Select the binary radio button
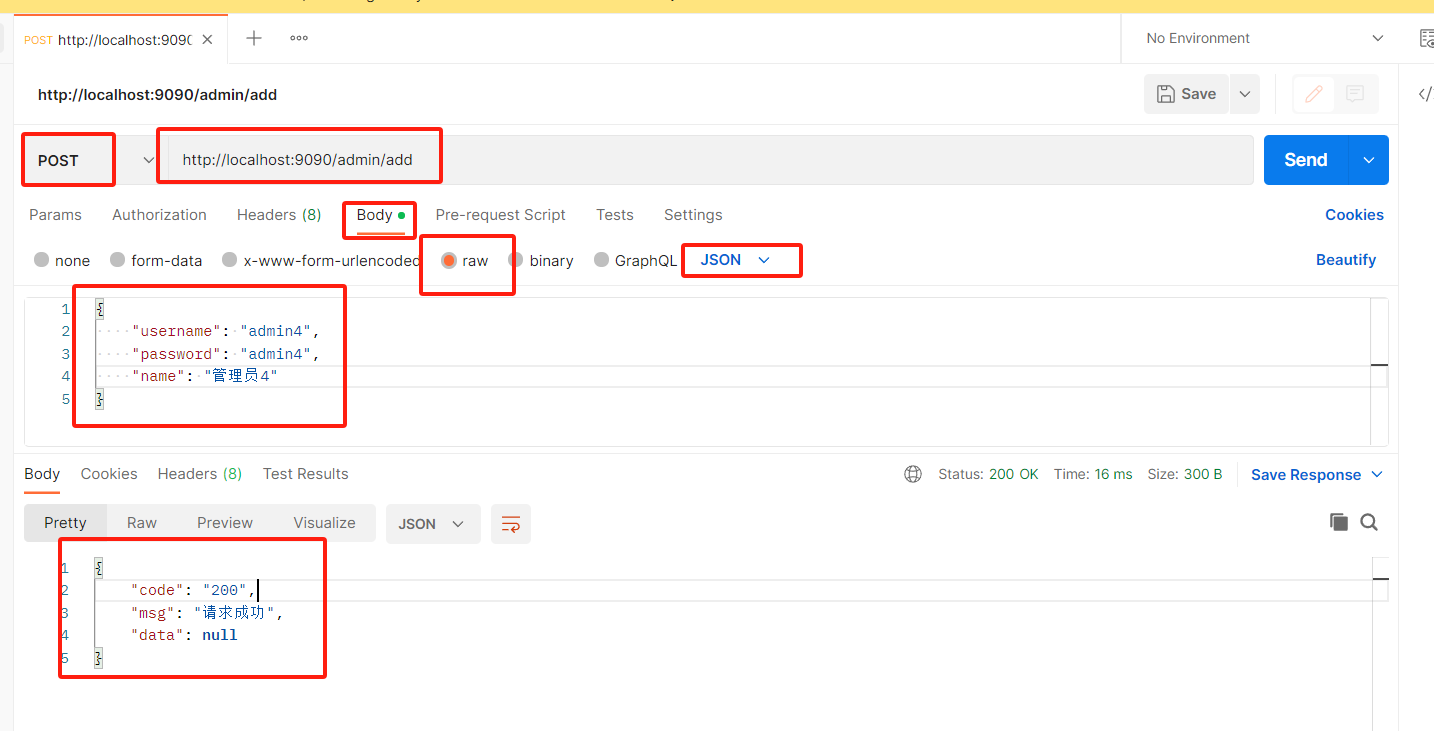 tap(516, 260)
